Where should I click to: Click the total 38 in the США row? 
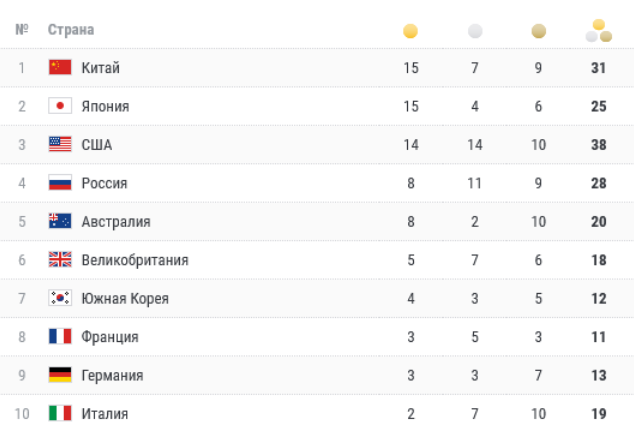(598, 145)
